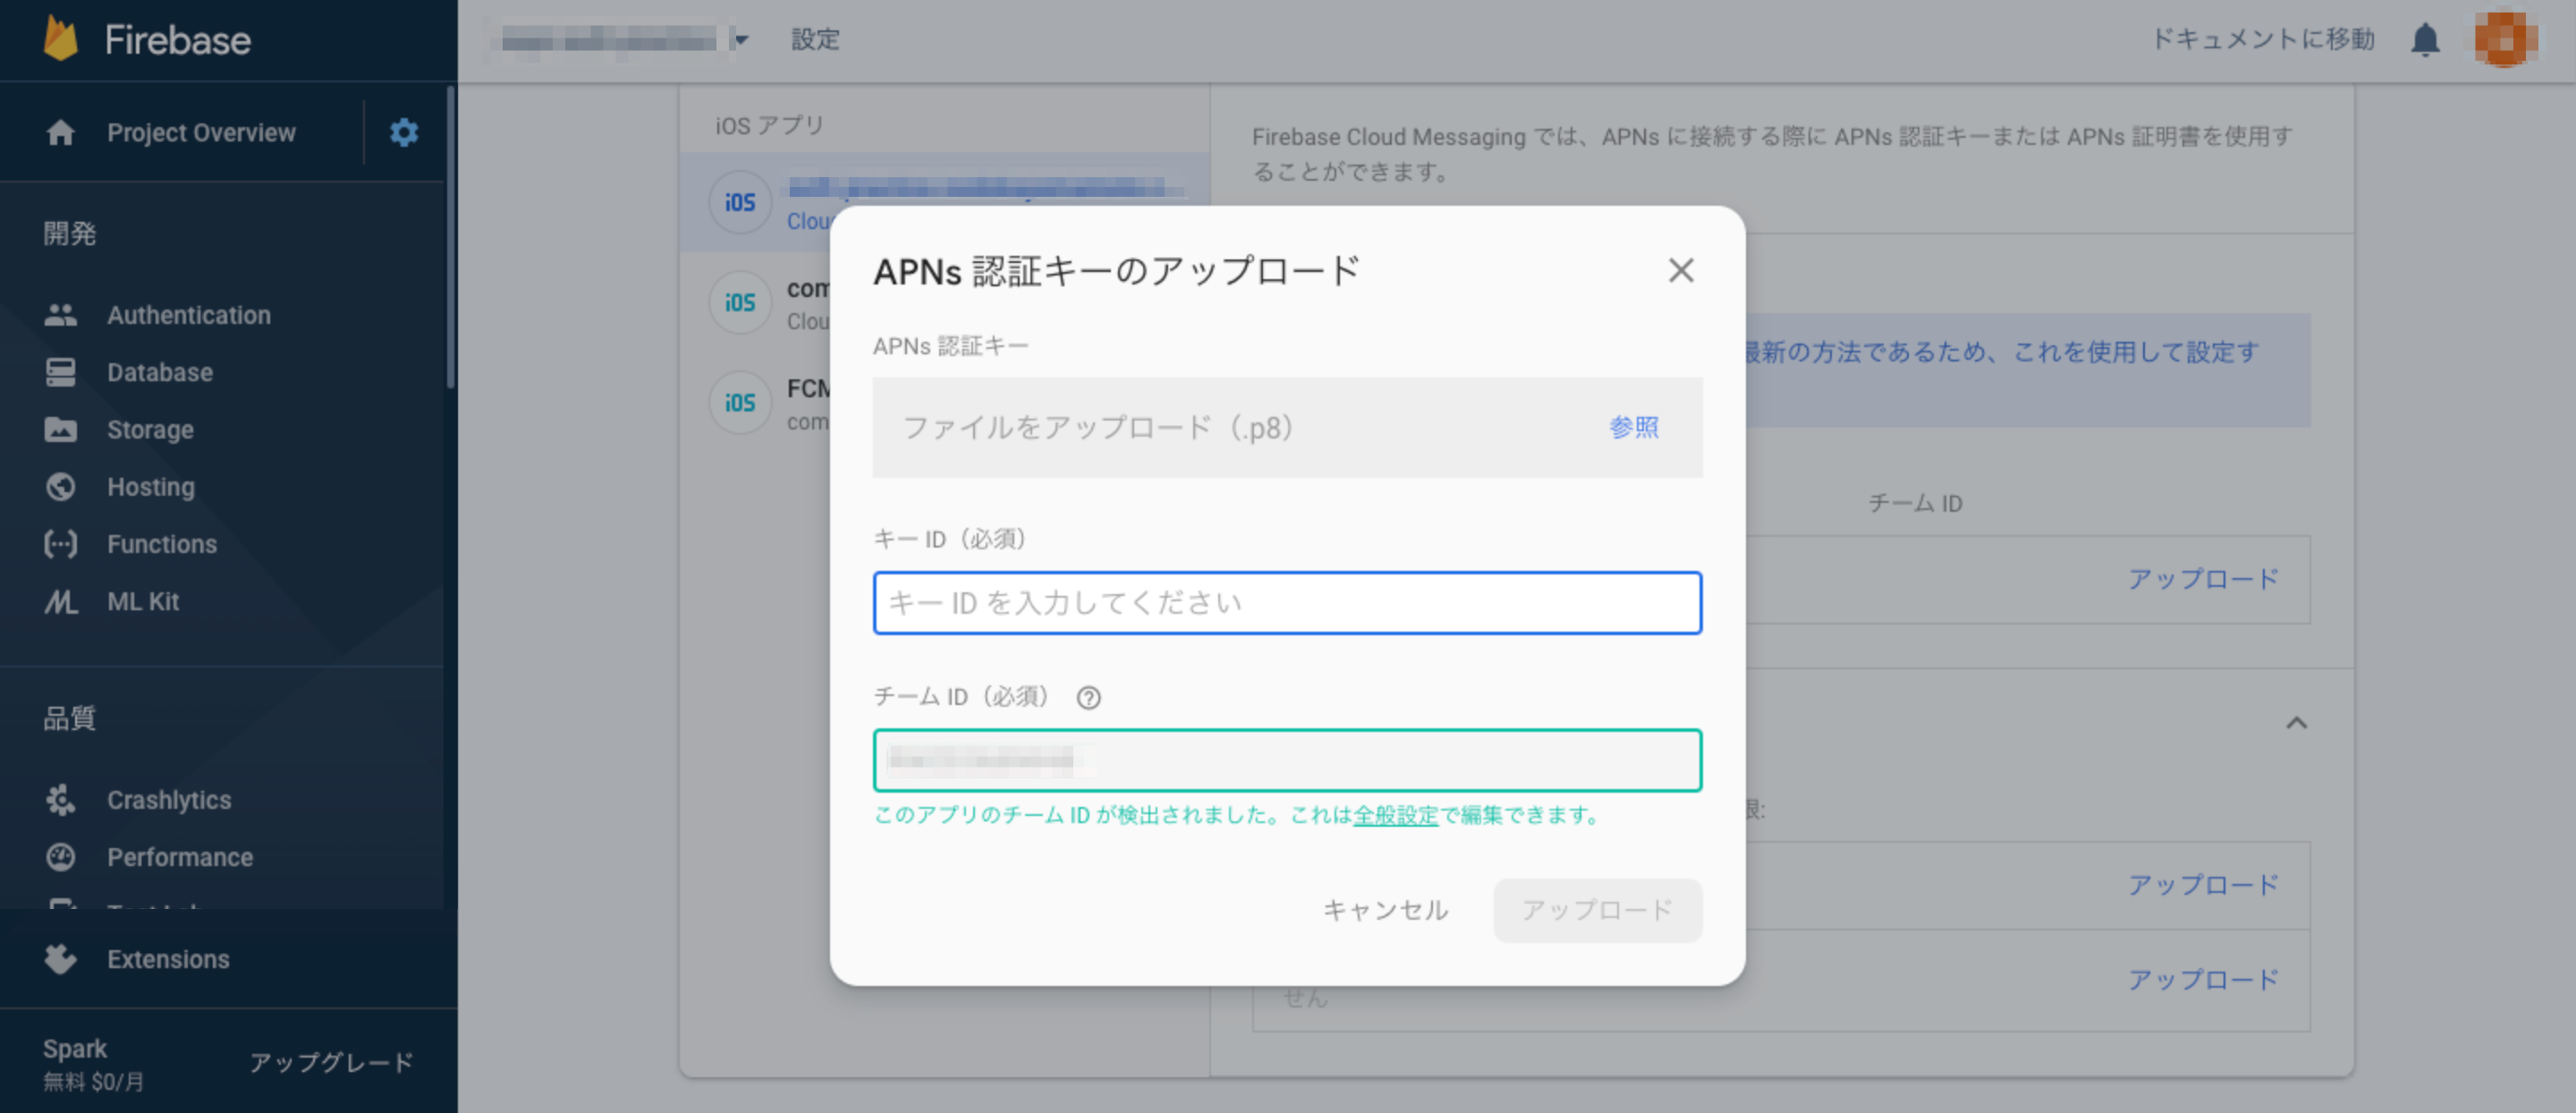Open Crashlytics in sidebar
This screenshot has width=2576, height=1113.
[x=169, y=800]
